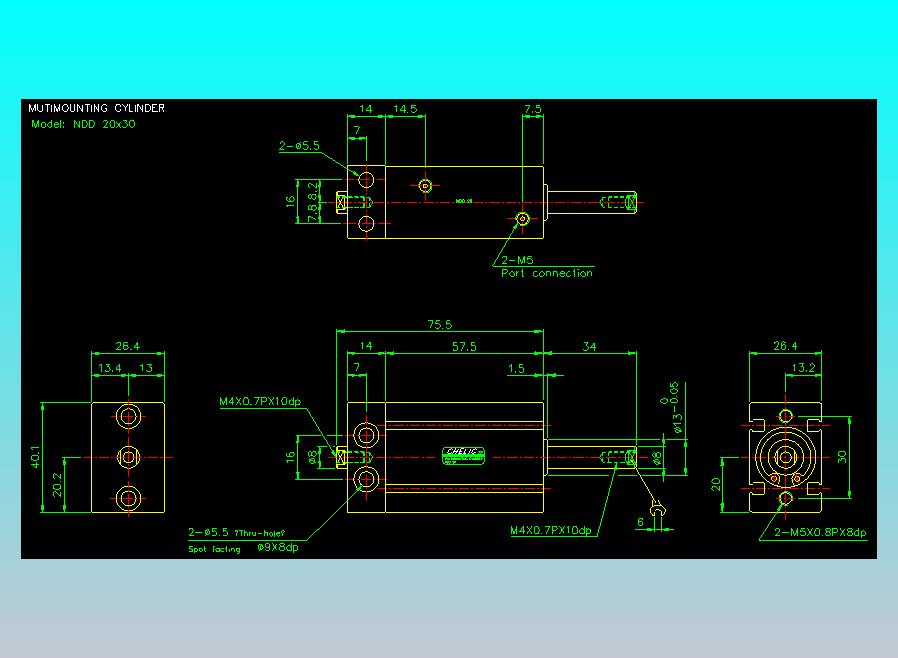Click the 2-M5 Port connection annotation
This screenshot has width=898, height=658.
coord(547,267)
